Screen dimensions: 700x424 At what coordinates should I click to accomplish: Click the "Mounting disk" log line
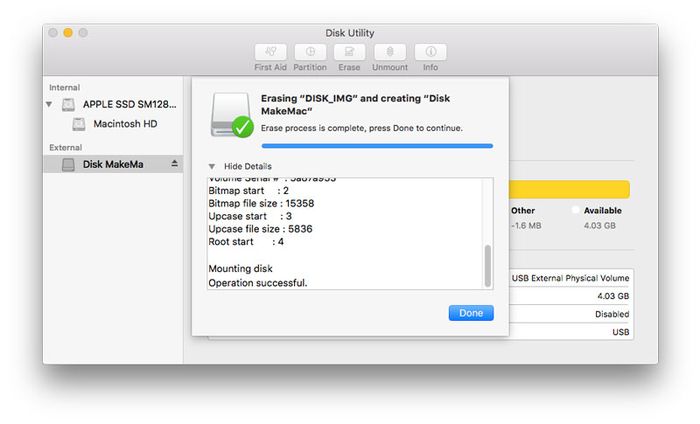point(240,269)
